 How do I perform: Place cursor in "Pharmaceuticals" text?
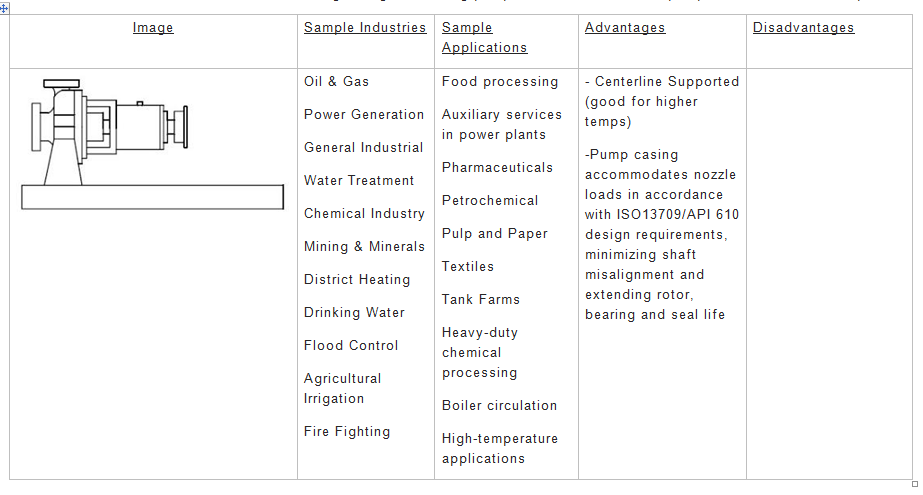(497, 168)
